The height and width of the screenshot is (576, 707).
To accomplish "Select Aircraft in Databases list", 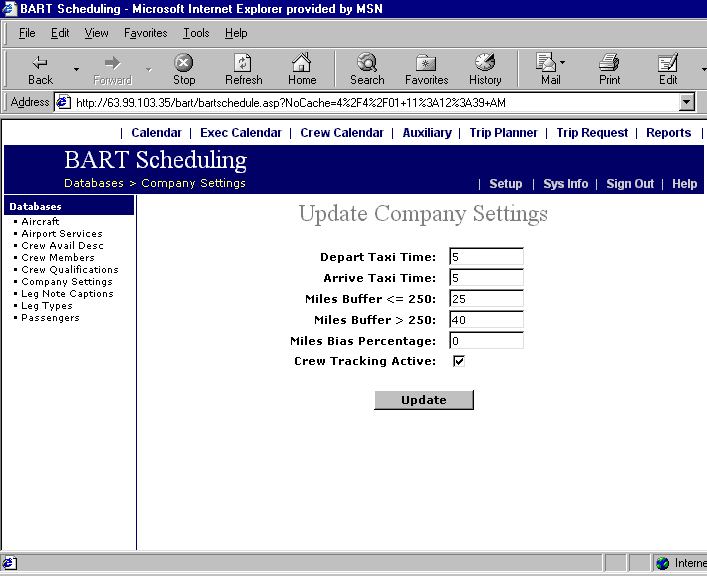I will point(40,221).
